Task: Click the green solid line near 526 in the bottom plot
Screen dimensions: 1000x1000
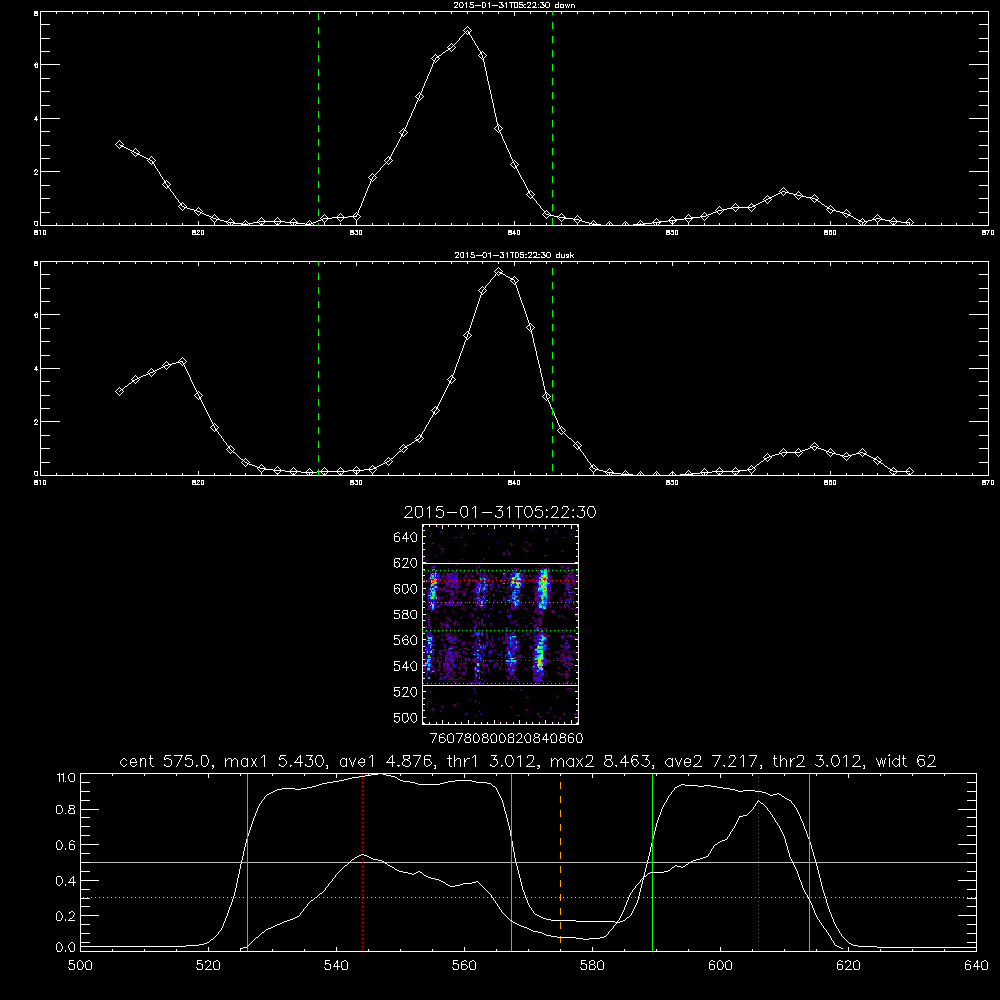Action: (x=247, y=861)
